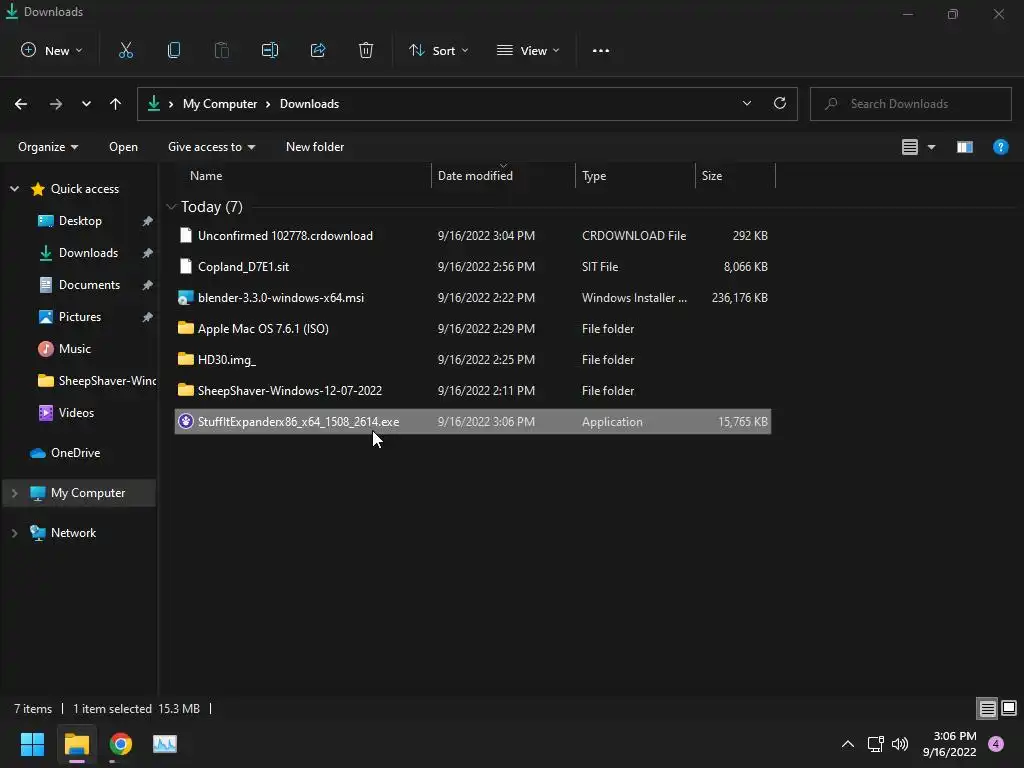1024x768 pixels.
Task: Select Documents in Quick access
Action: 89,285
